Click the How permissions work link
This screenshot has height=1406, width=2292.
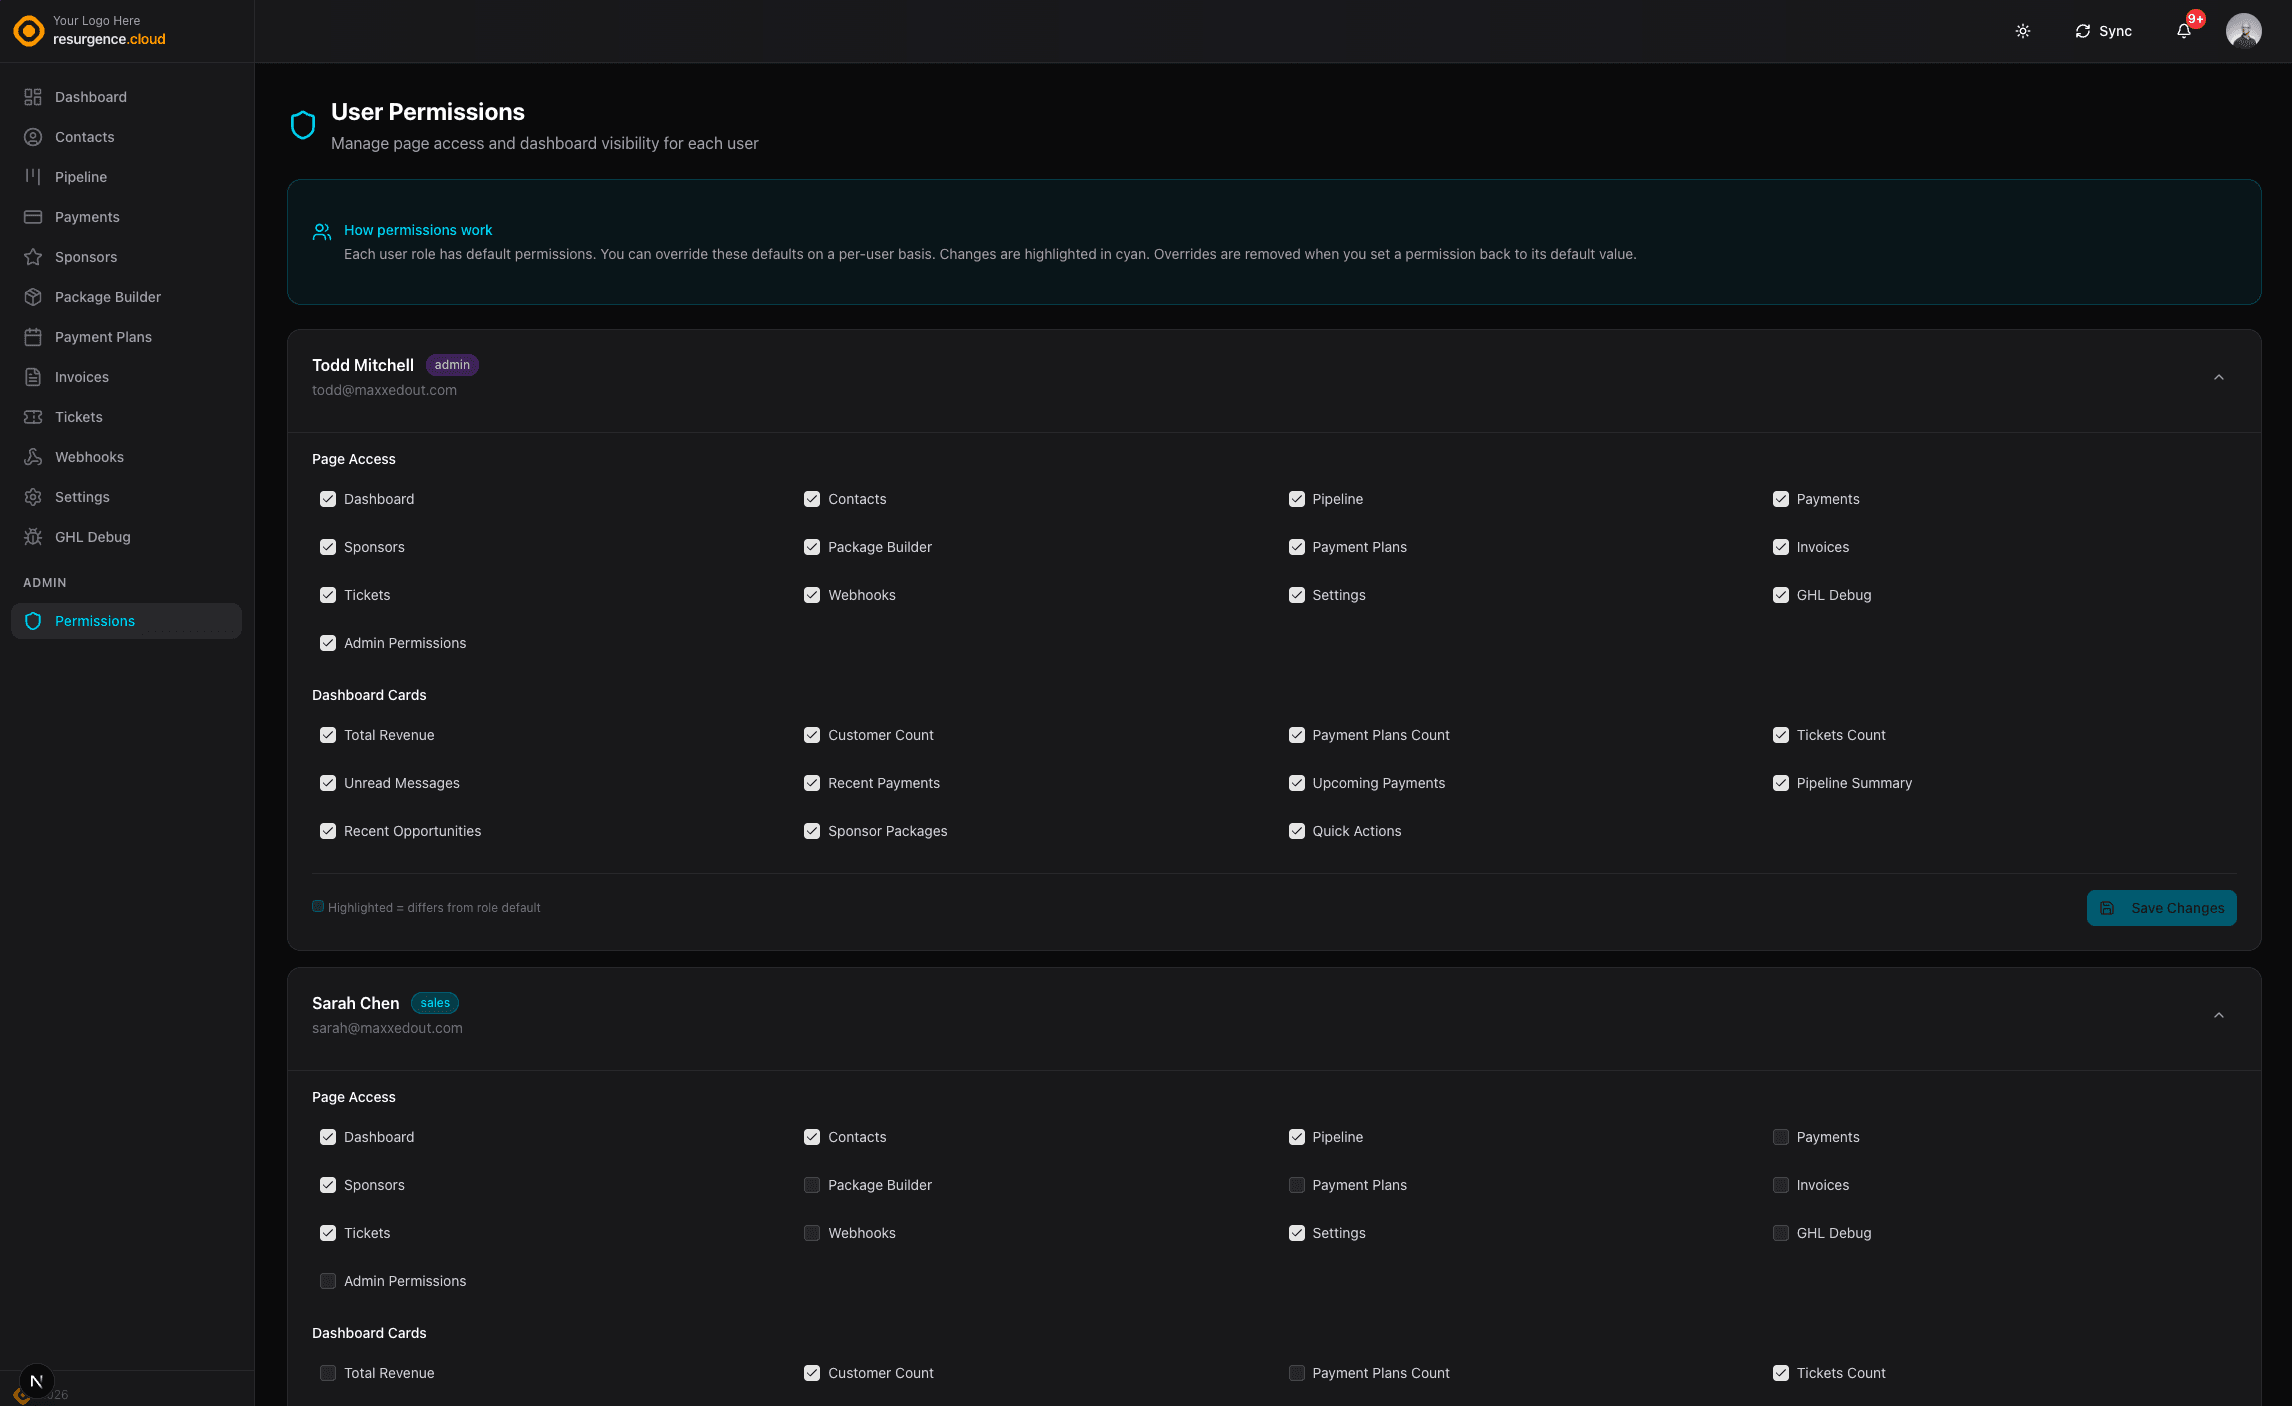coord(418,230)
